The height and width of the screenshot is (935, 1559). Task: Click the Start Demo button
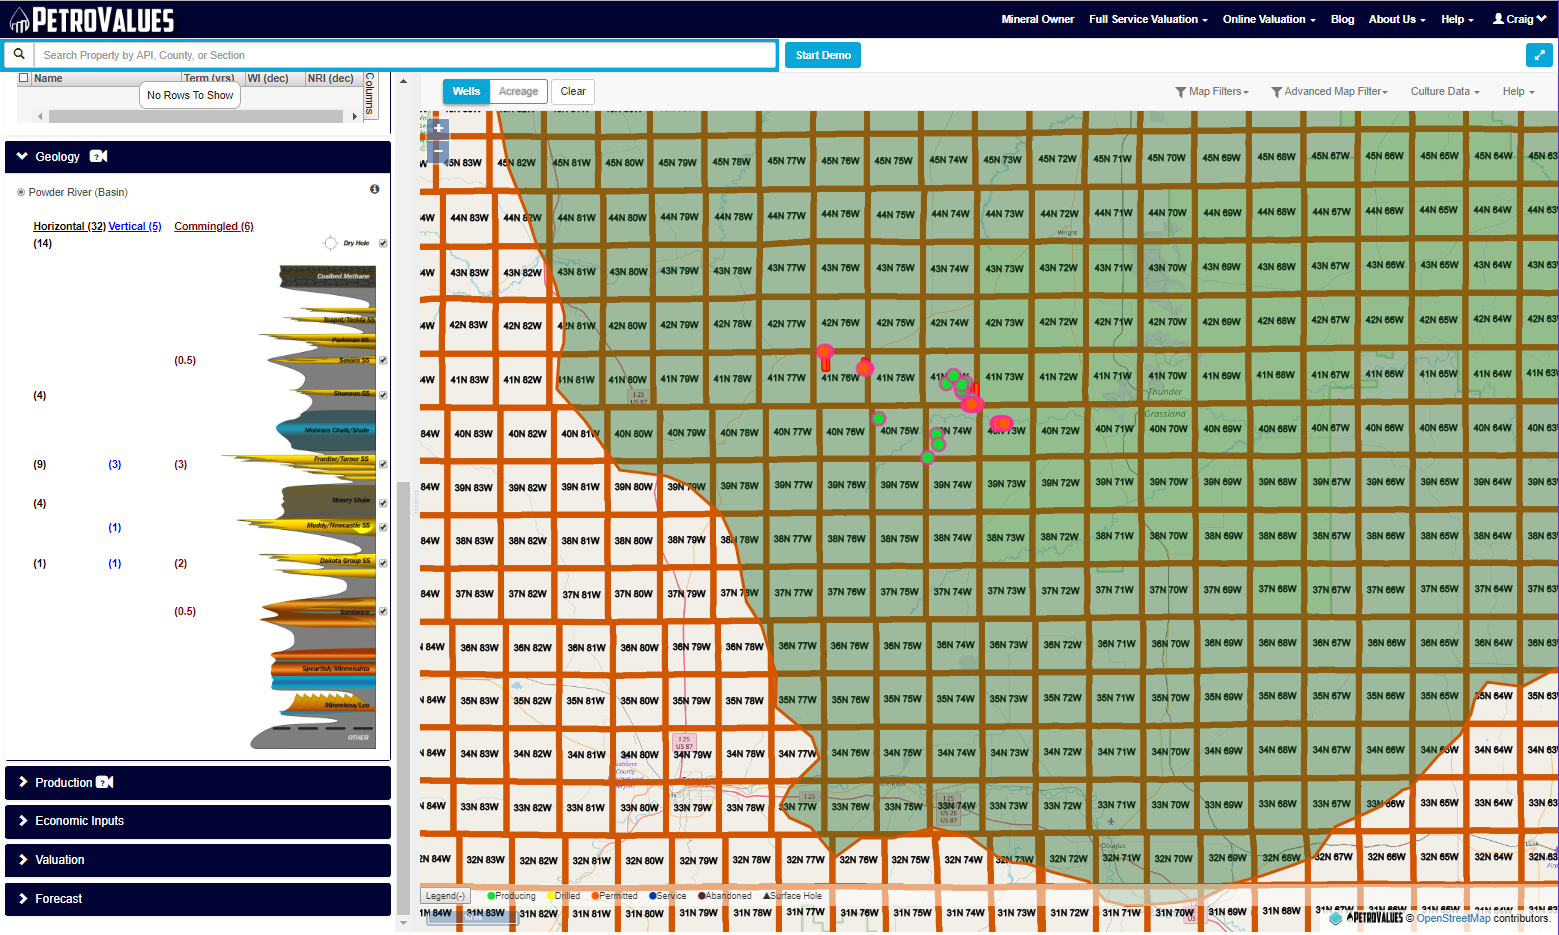823,55
